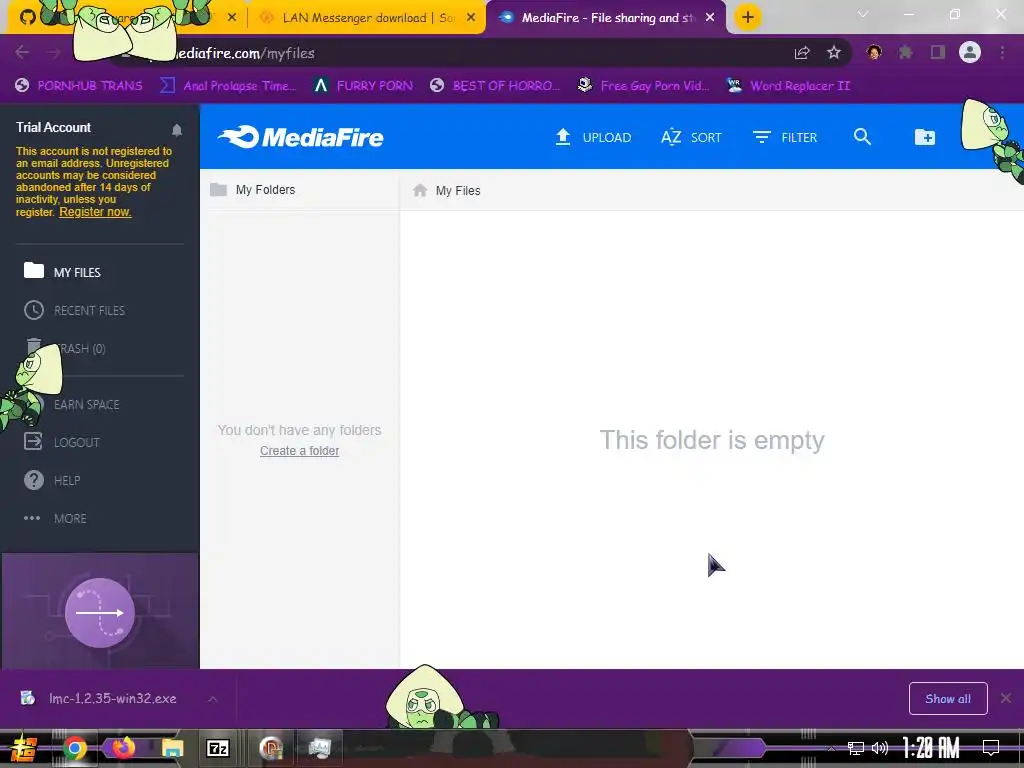The image size is (1024, 768).
Task: Open the AZ Sort option
Action: coord(691,137)
